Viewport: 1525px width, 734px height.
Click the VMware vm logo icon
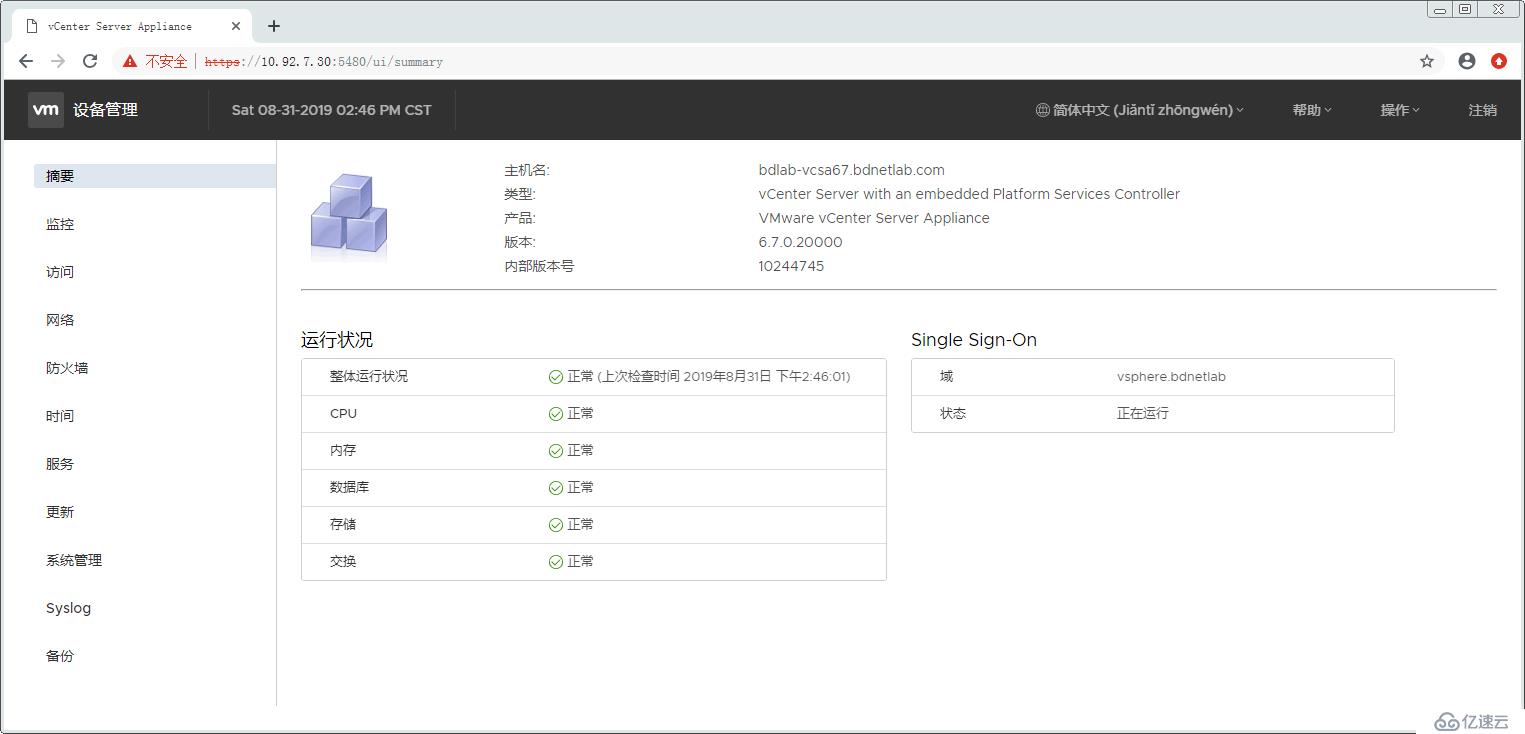[46, 110]
